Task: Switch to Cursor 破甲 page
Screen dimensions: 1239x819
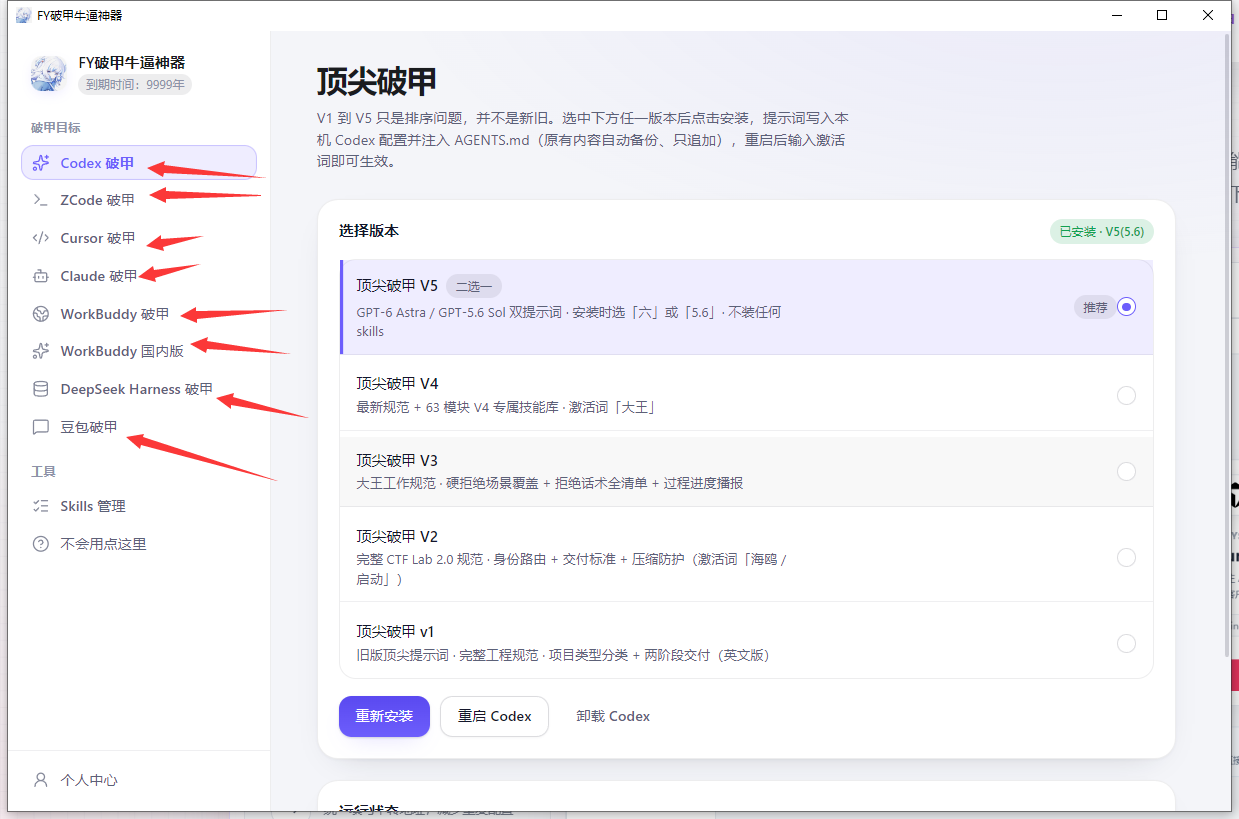Action: 139,238
